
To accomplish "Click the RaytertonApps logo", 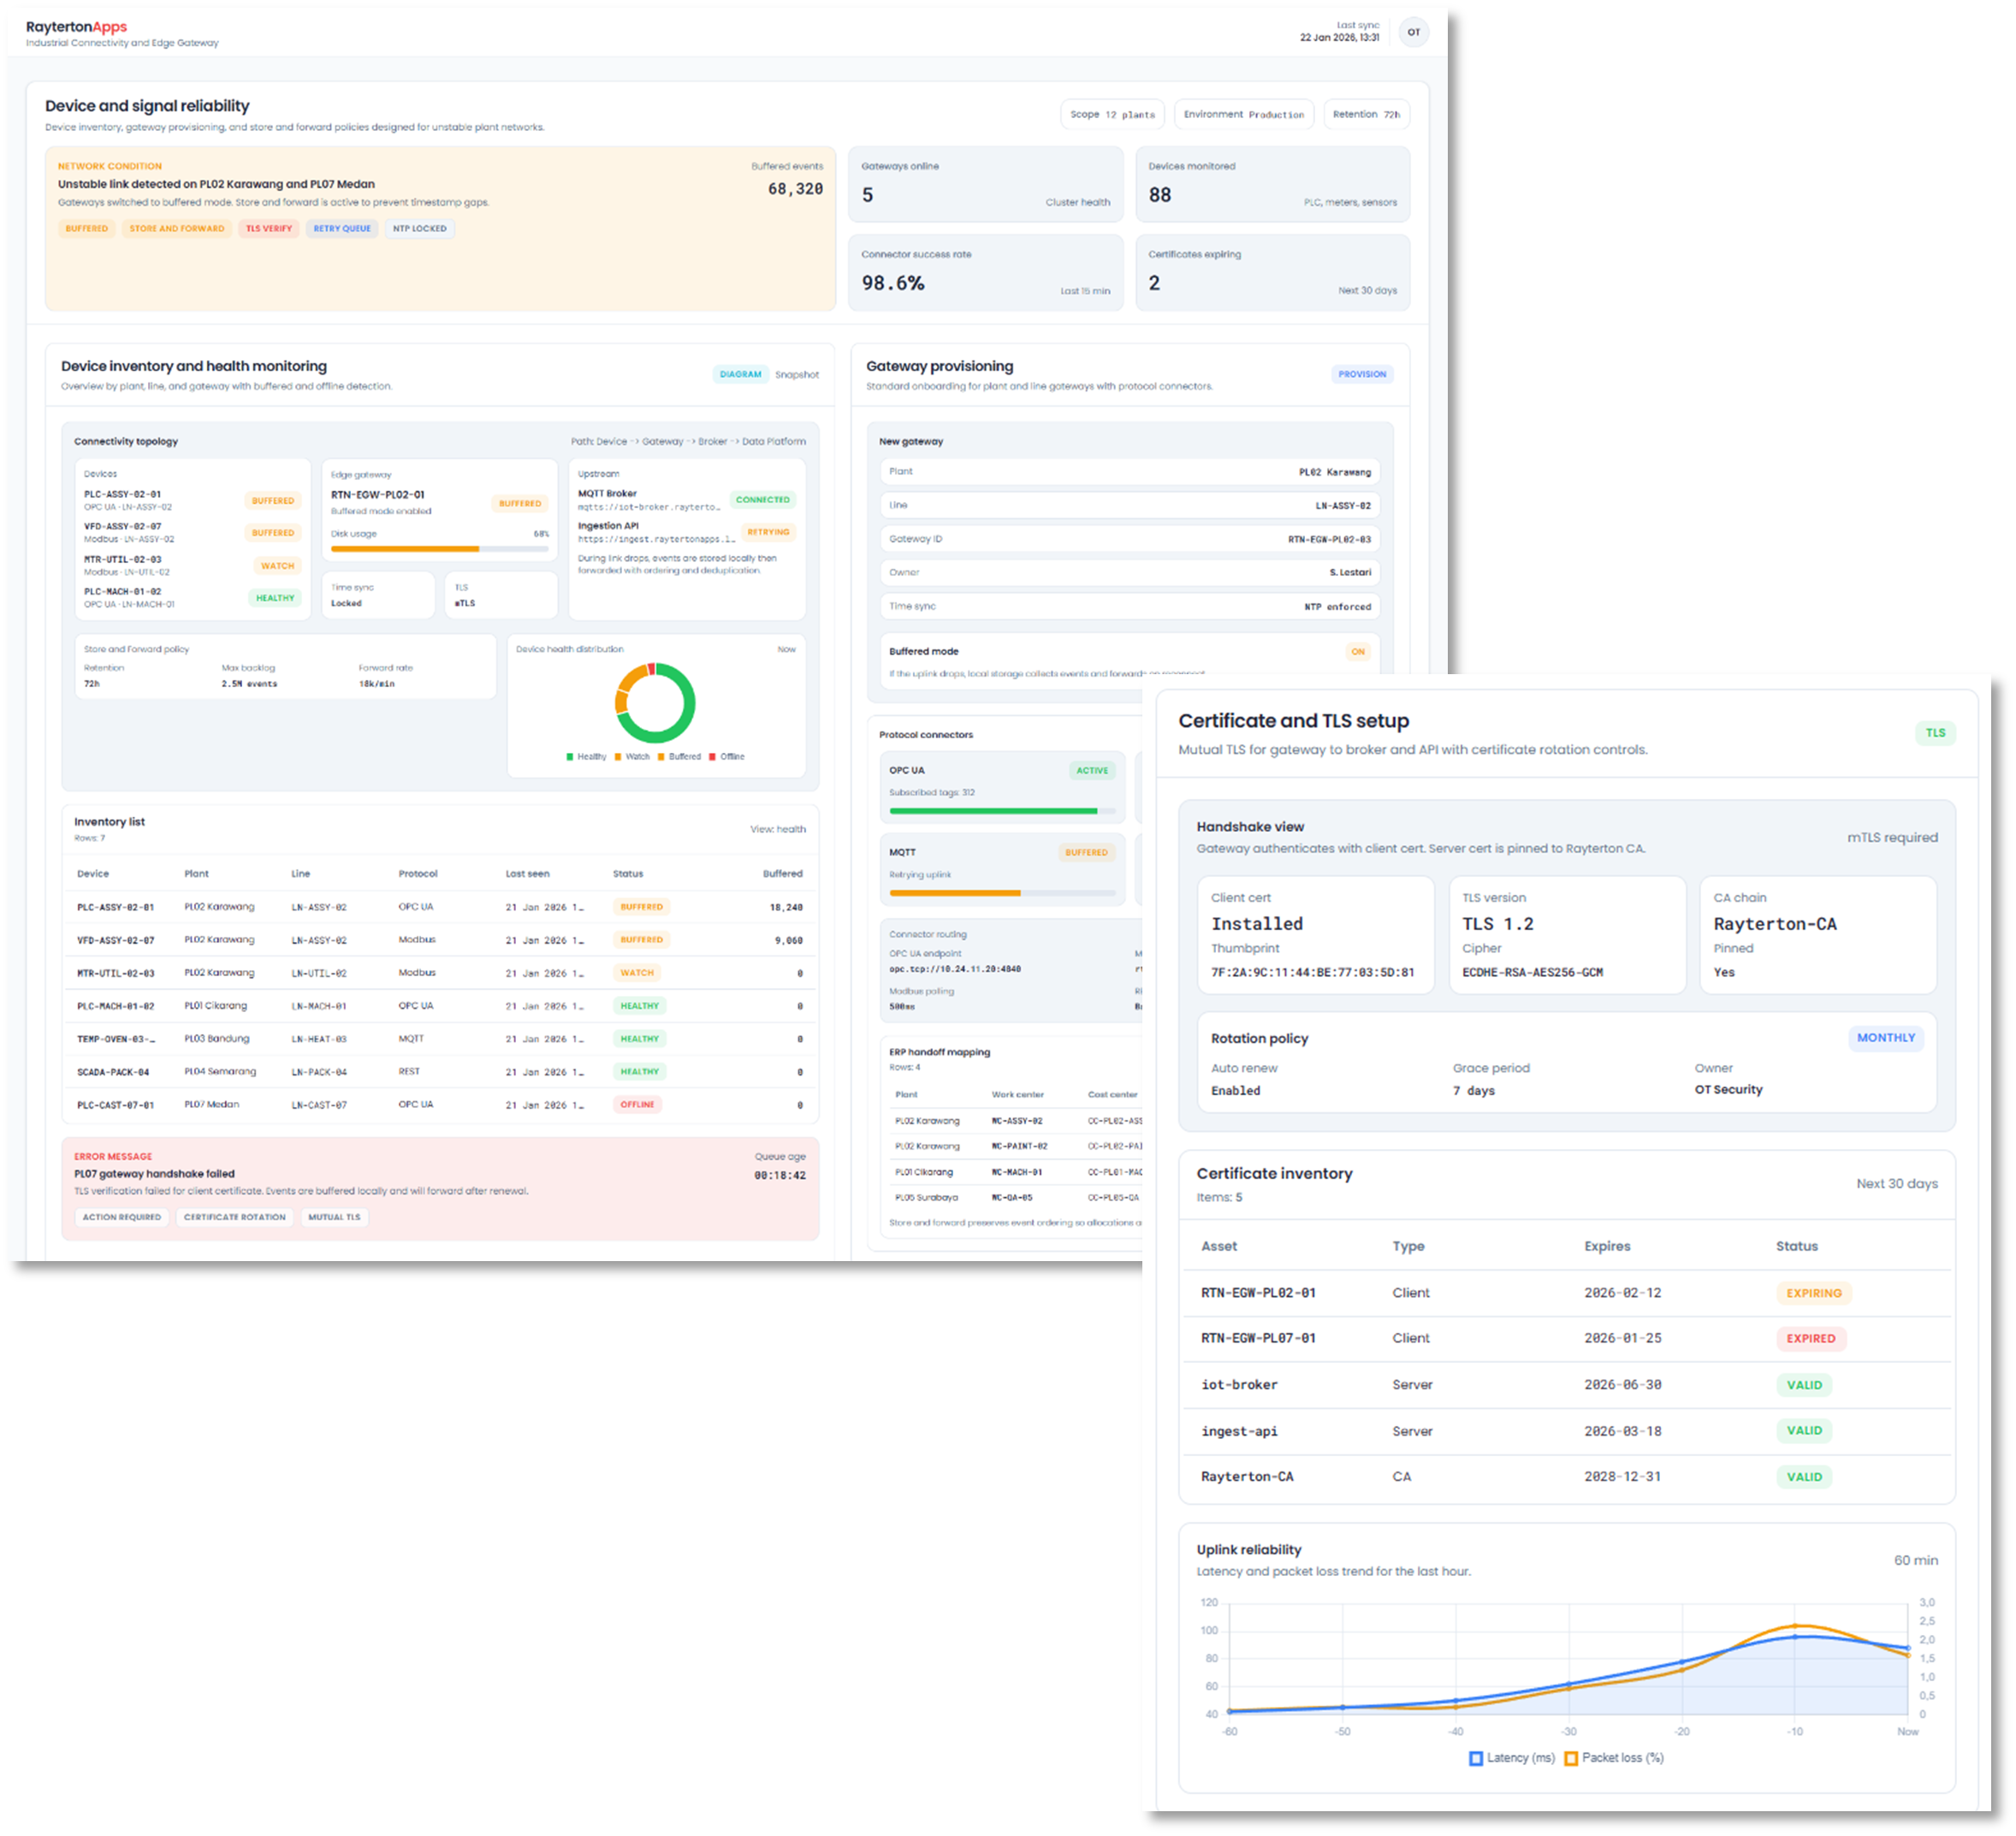I will (76, 27).
